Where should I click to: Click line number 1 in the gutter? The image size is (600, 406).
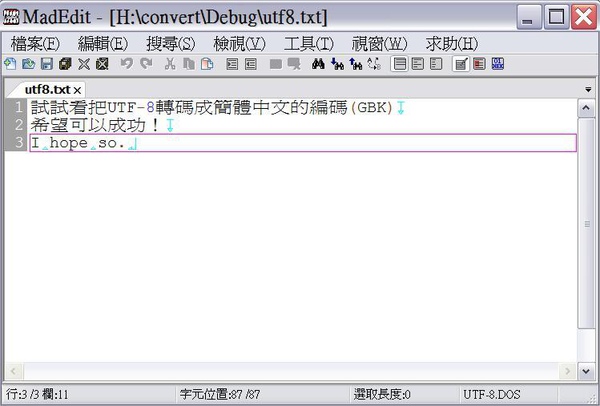click(x=18, y=108)
